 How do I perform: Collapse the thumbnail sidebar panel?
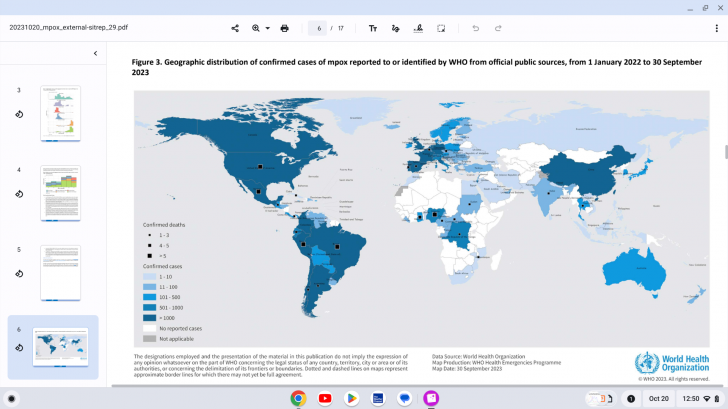click(95, 53)
